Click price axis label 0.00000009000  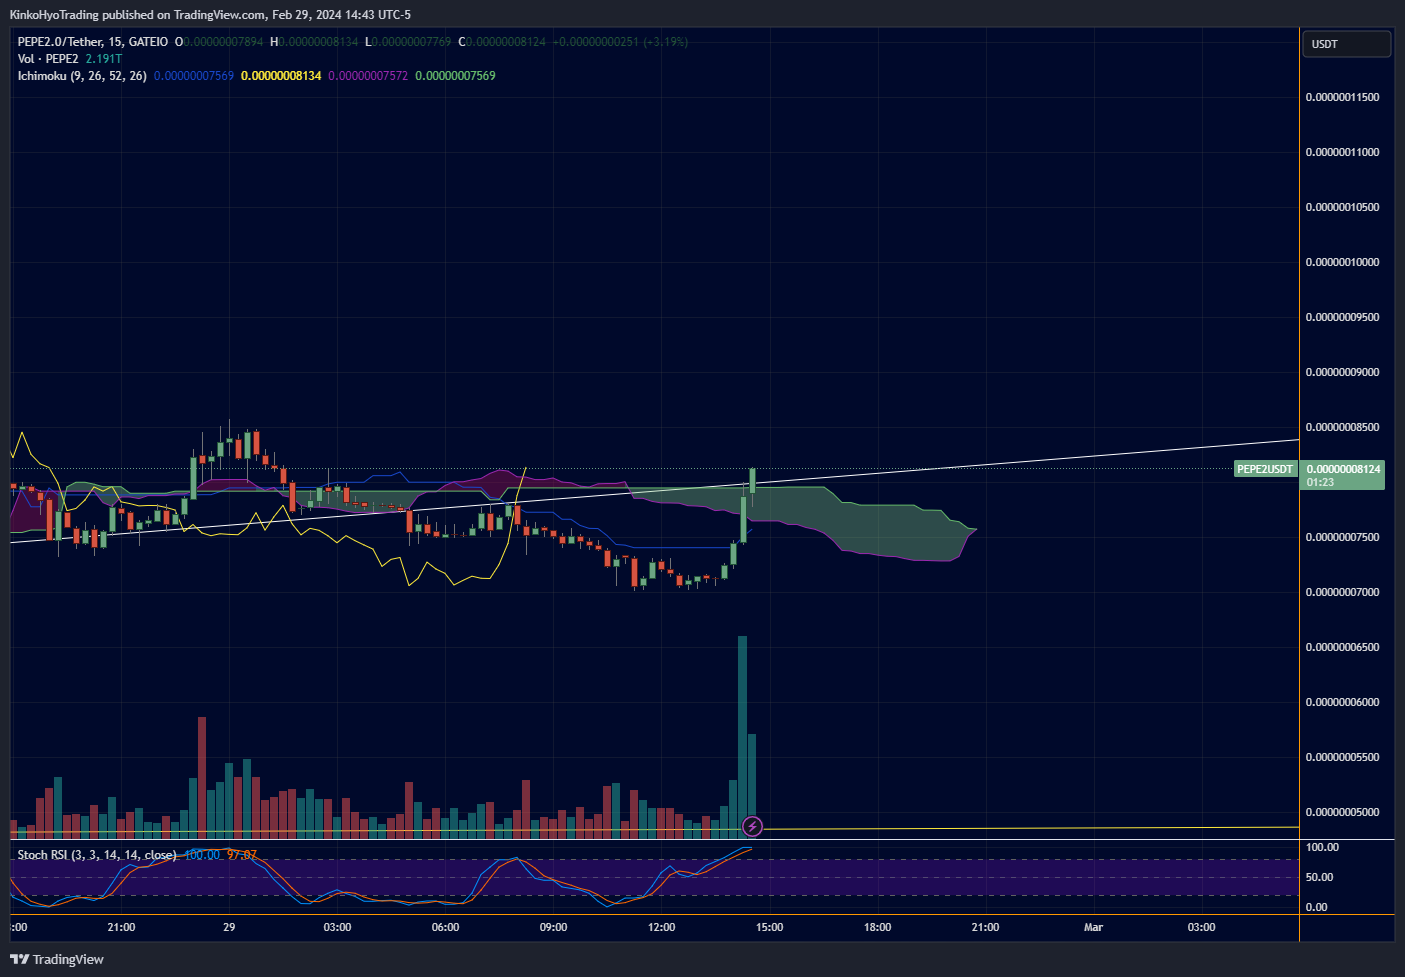click(1343, 372)
